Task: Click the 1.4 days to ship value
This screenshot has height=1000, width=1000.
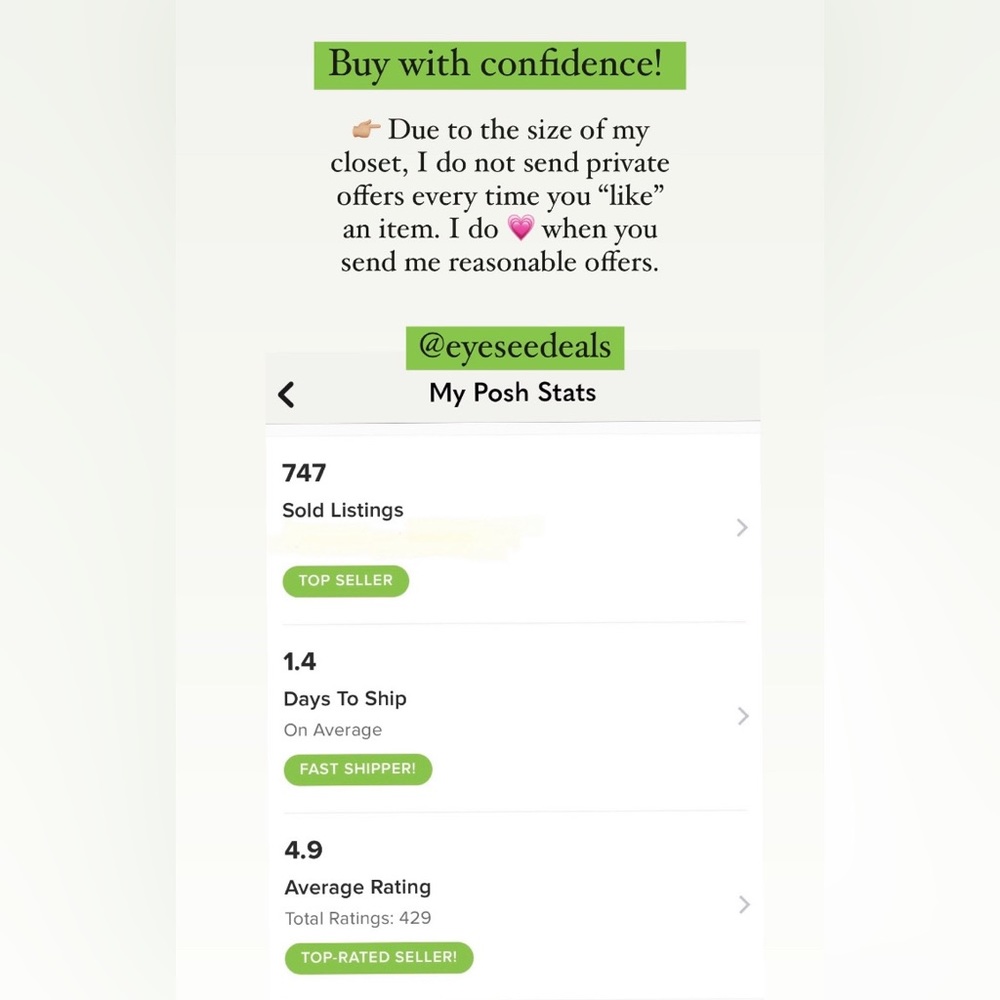Action: click(300, 661)
